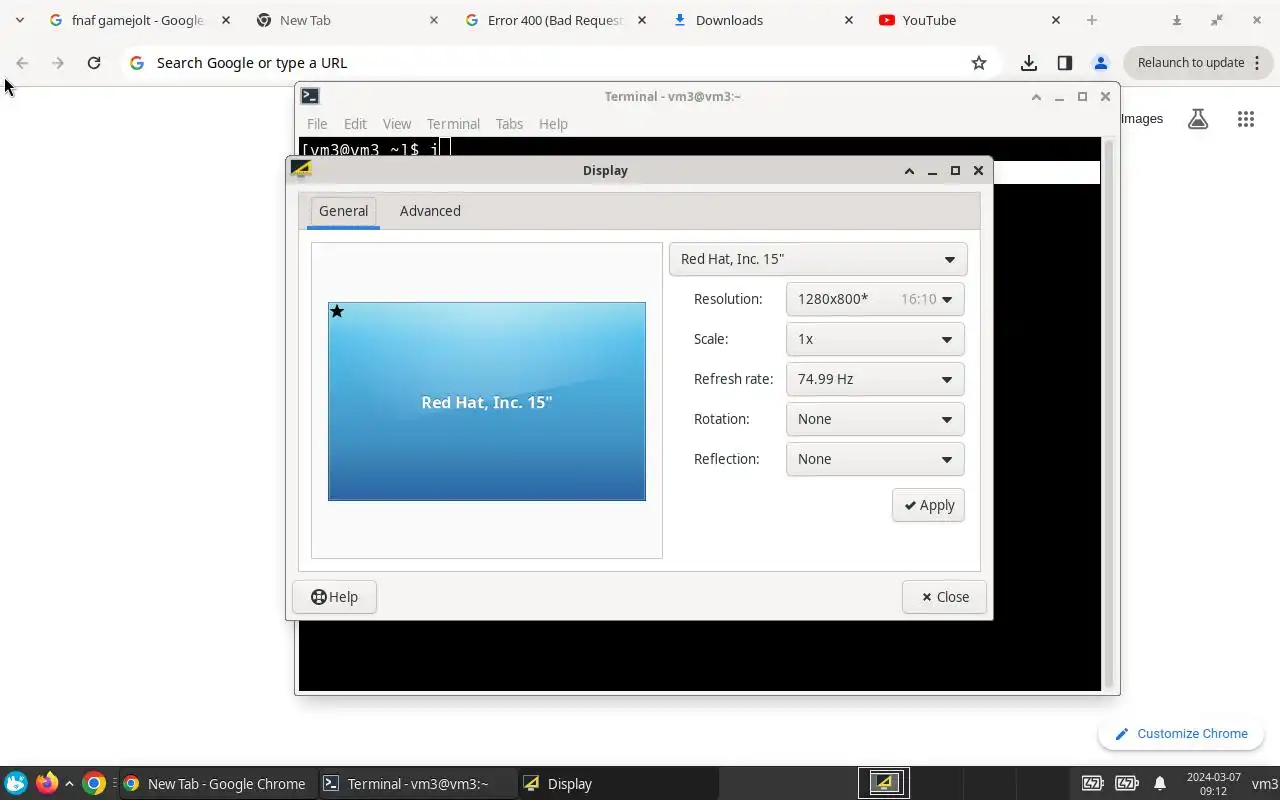This screenshot has height=800, width=1280.
Task: Click the Images link in Chrome
Action: click(1141, 119)
